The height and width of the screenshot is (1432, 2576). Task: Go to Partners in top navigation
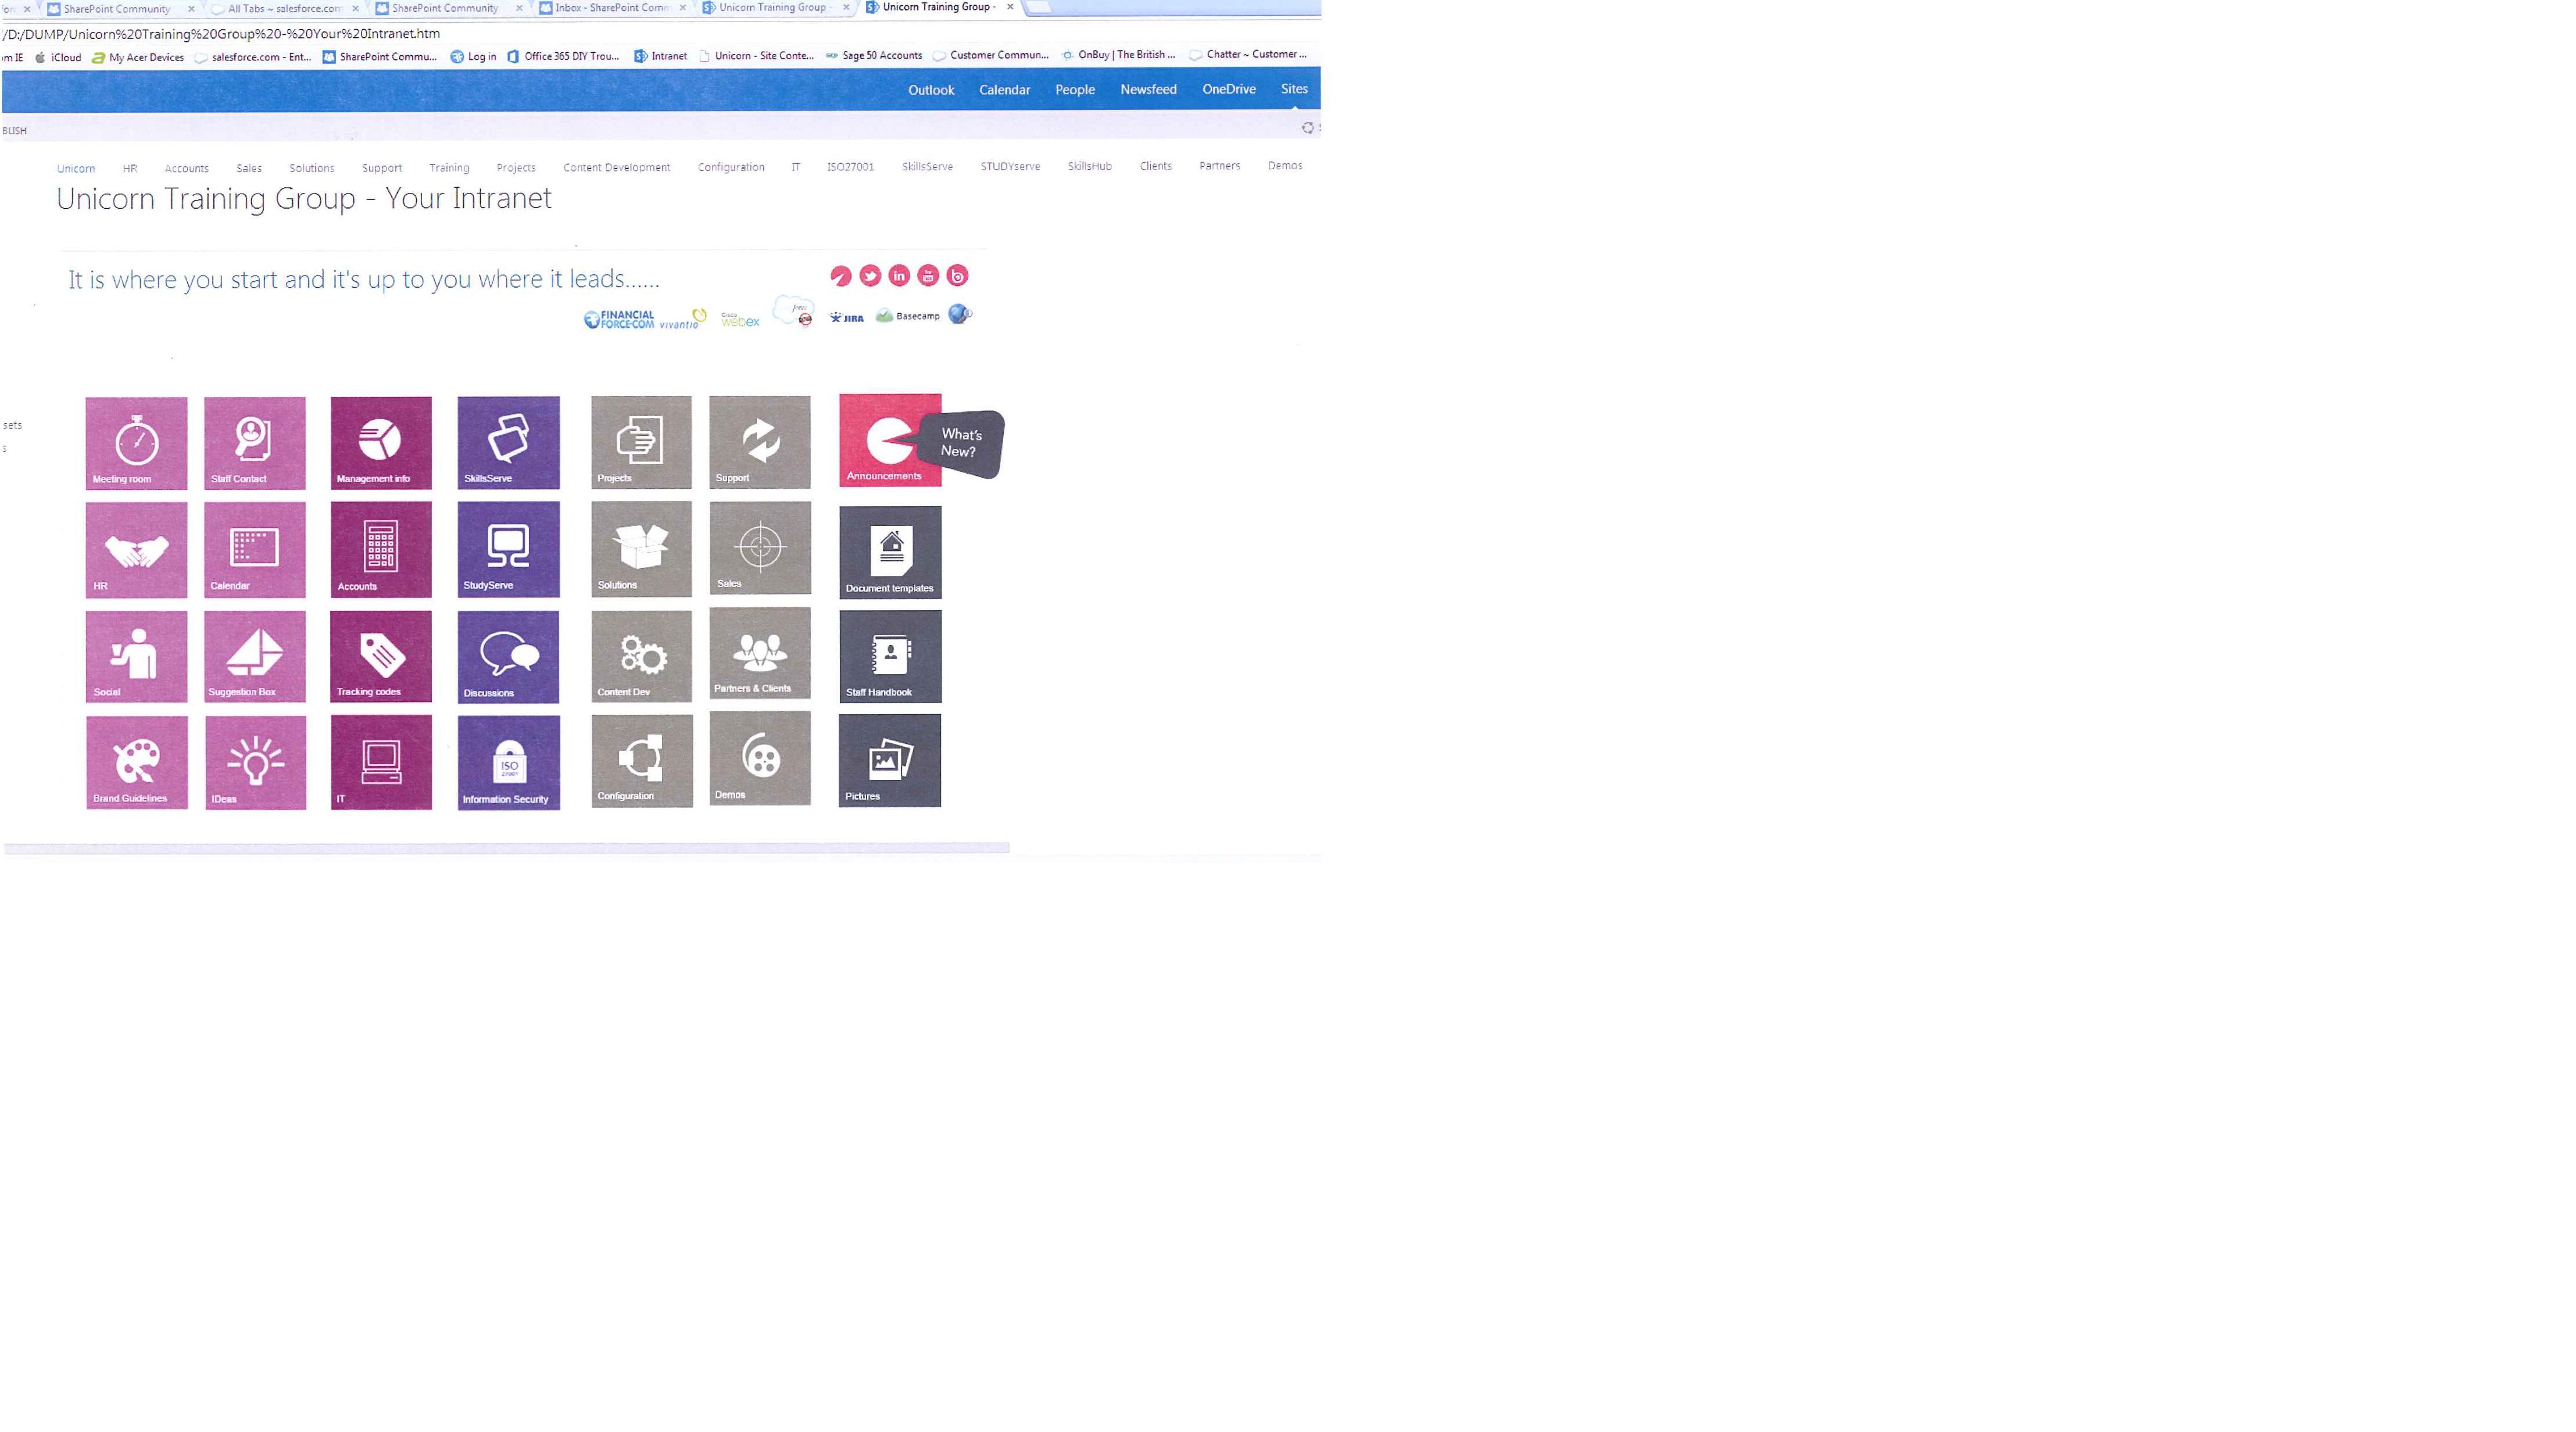(1219, 166)
